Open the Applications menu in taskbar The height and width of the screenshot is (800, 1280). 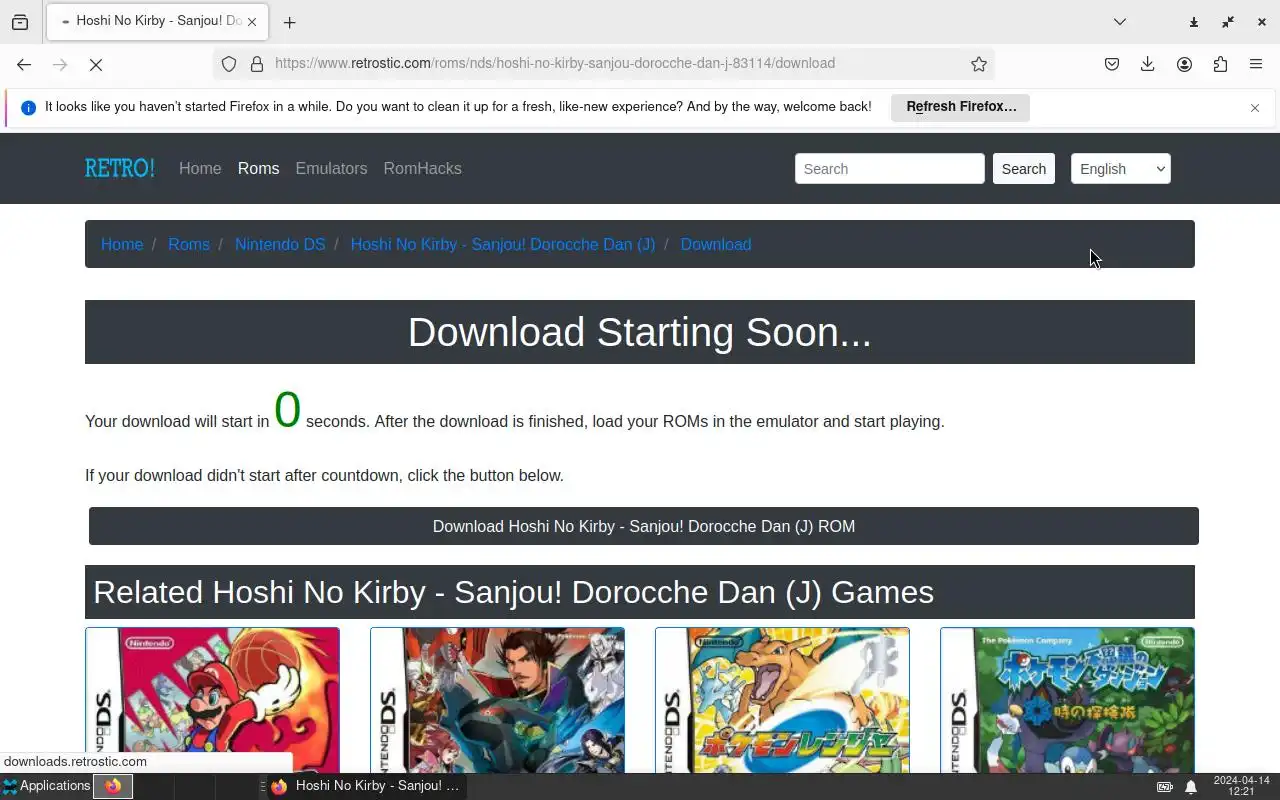[x=46, y=786]
